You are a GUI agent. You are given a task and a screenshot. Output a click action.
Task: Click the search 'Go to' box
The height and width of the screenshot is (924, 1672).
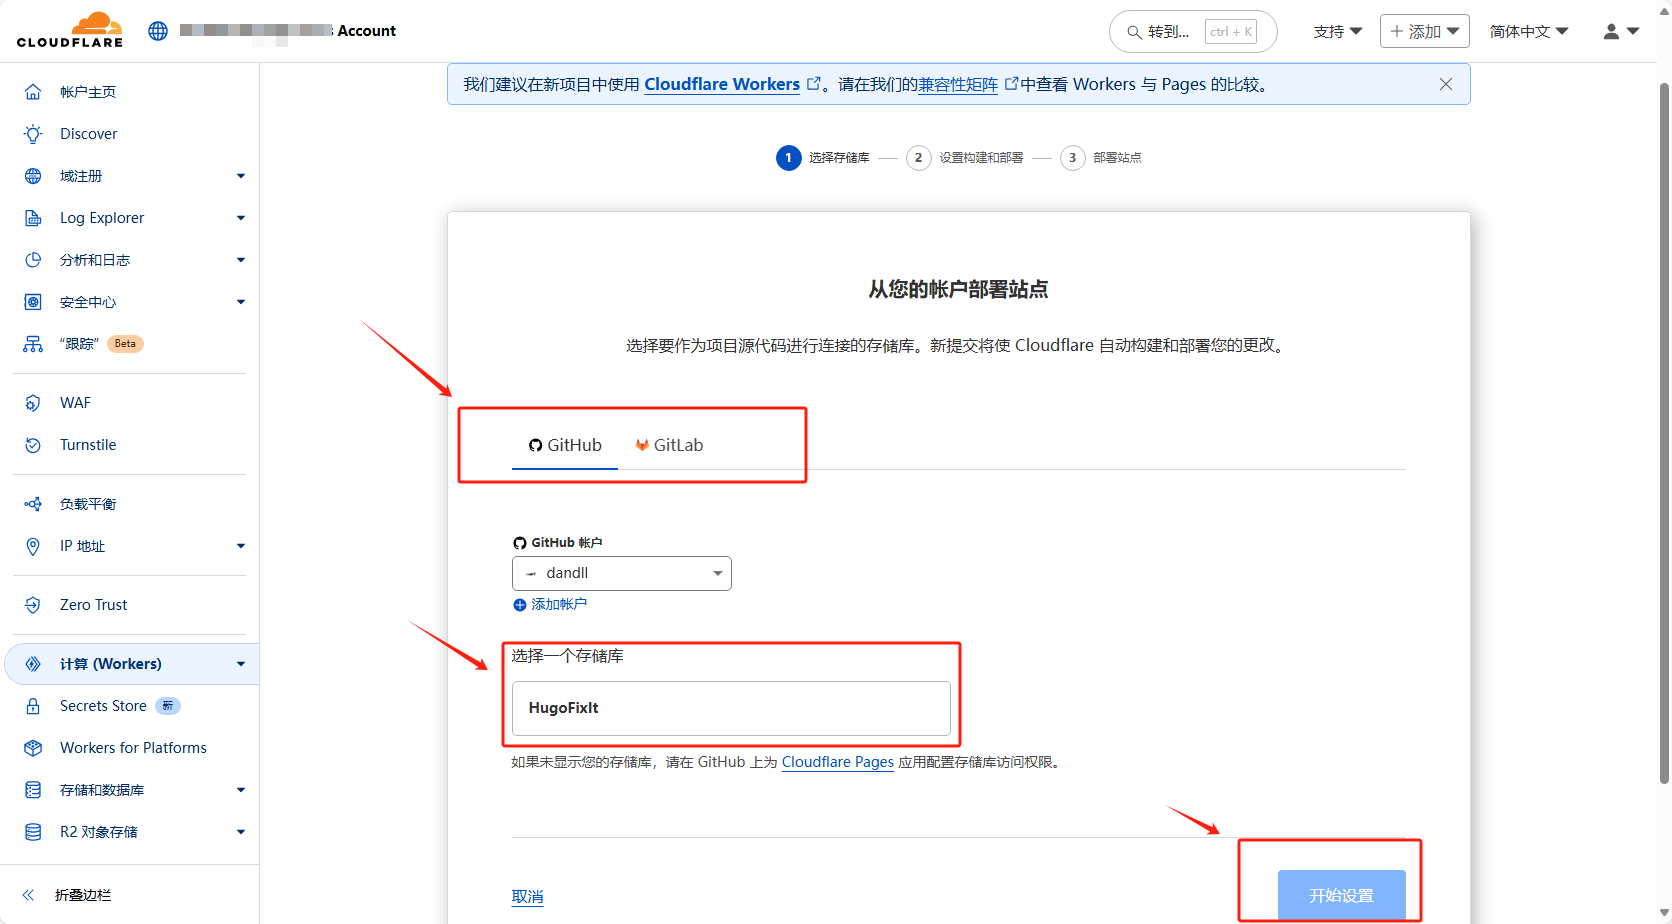1191,31
